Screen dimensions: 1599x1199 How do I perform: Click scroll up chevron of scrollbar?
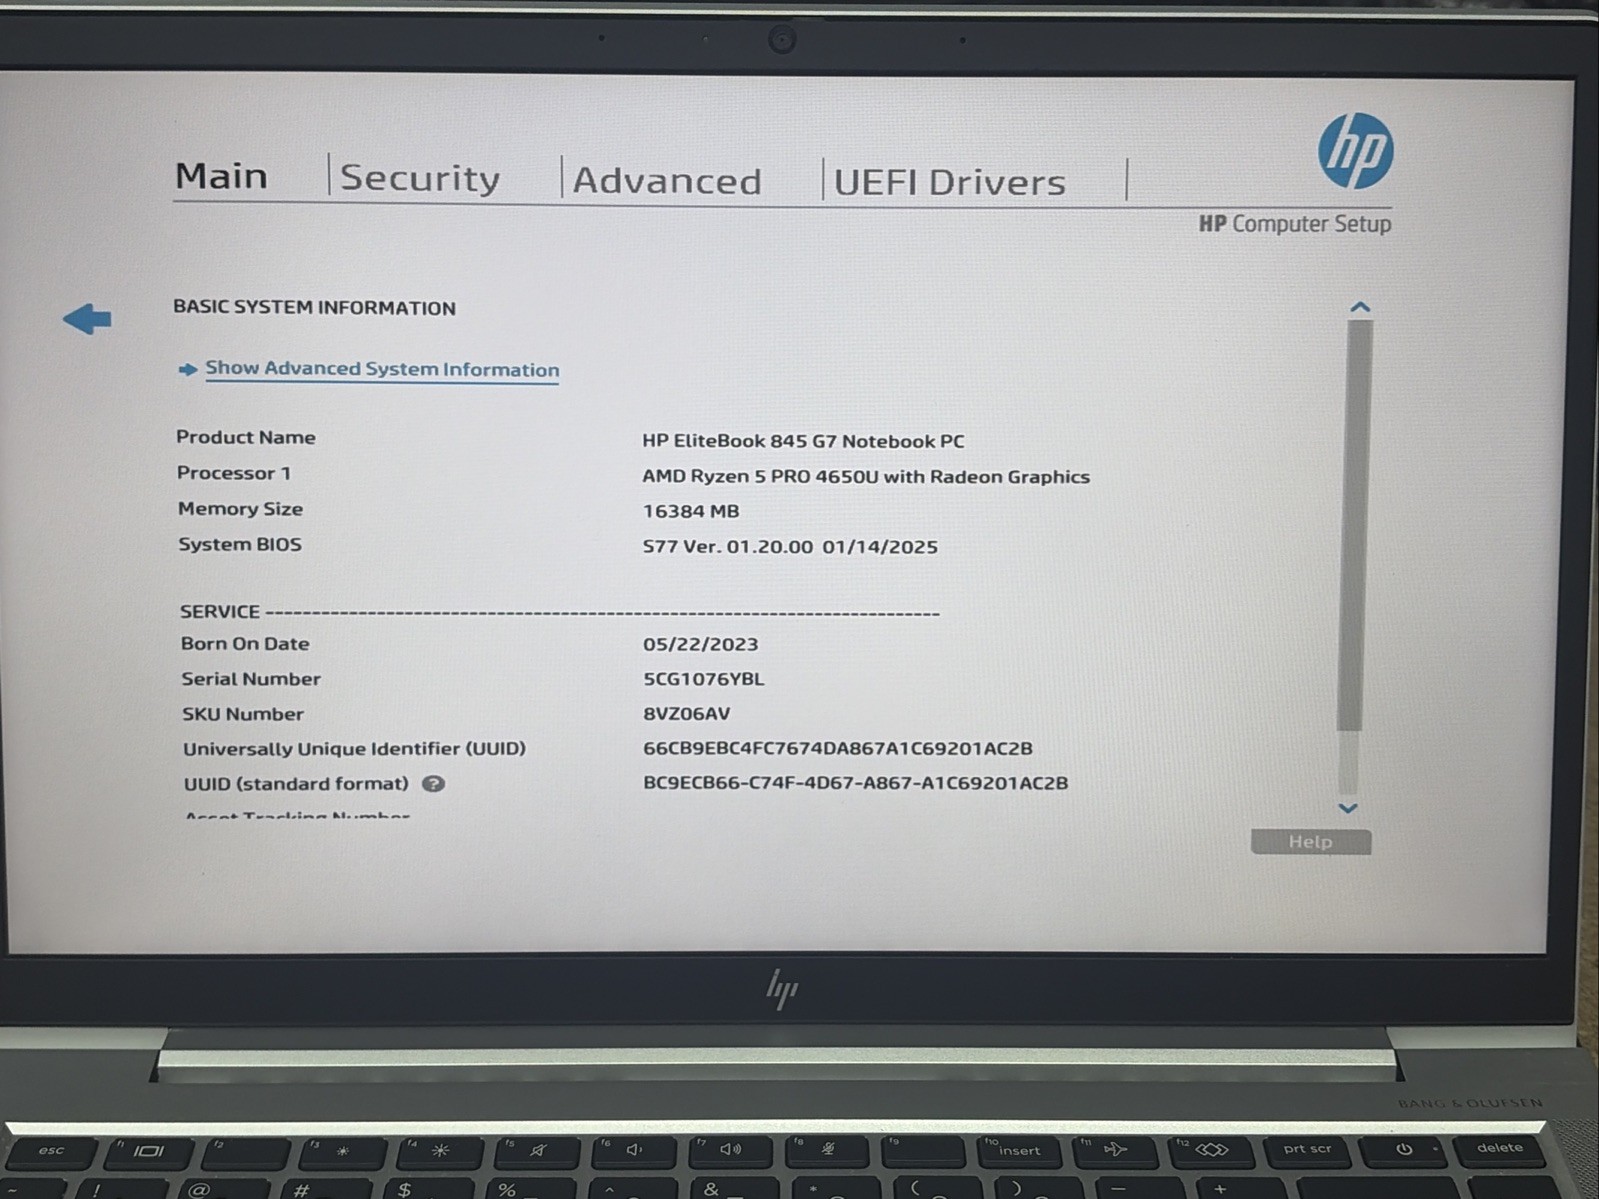(x=1360, y=307)
